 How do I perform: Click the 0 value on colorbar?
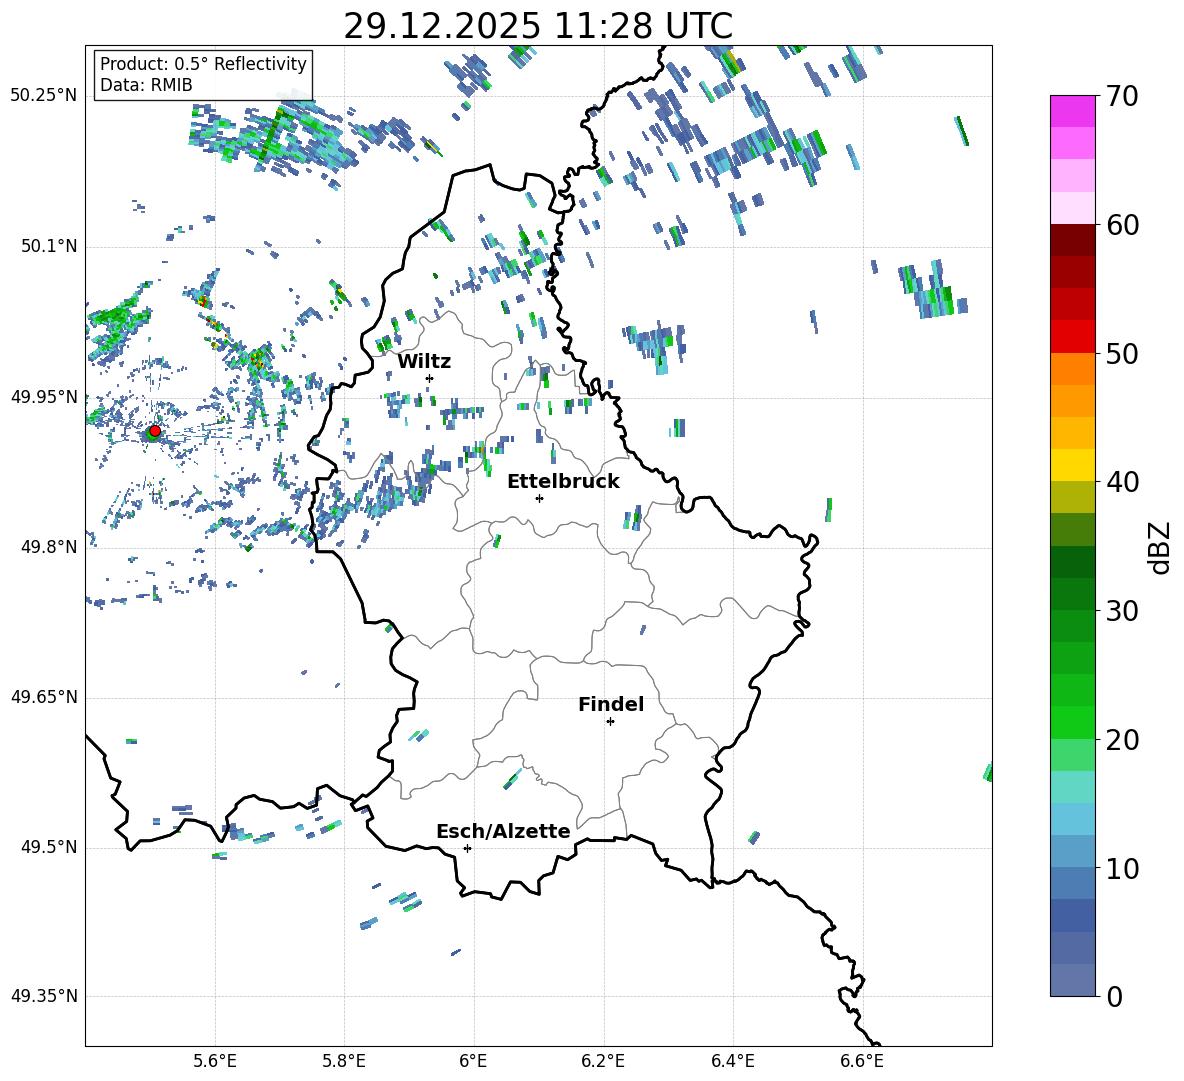tap(1114, 996)
